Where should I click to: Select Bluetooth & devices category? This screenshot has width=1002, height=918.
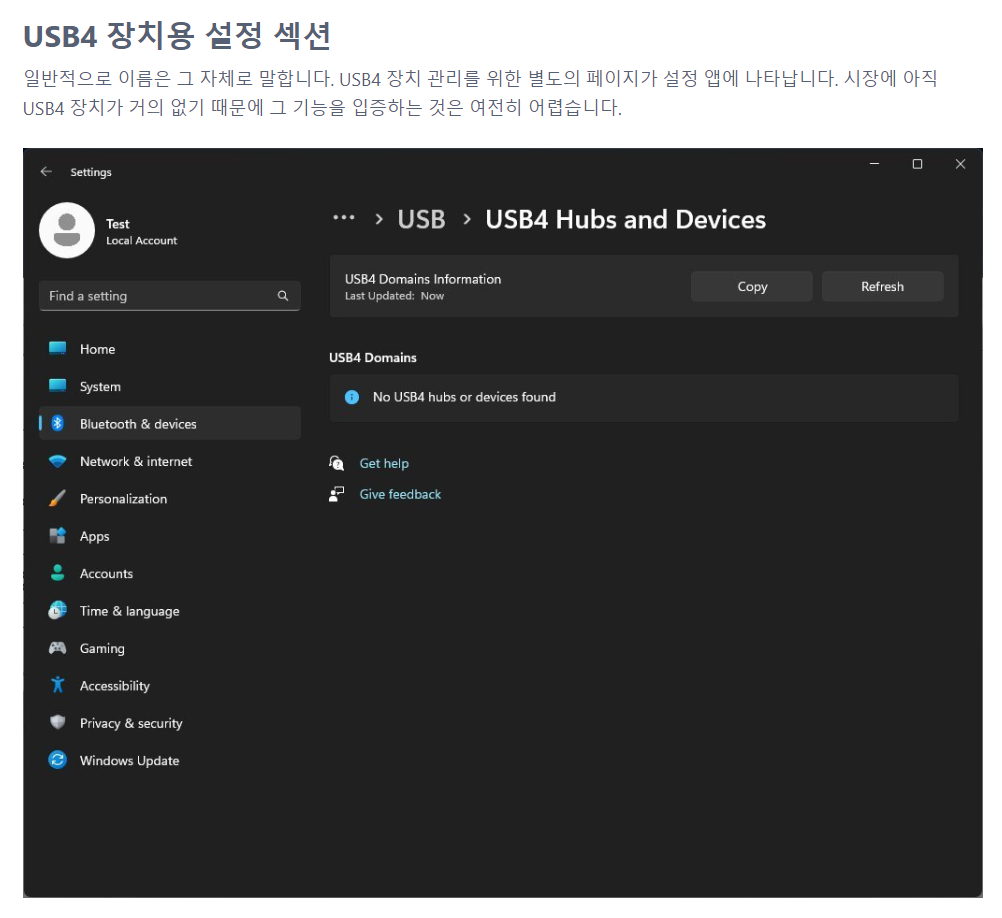170,423
